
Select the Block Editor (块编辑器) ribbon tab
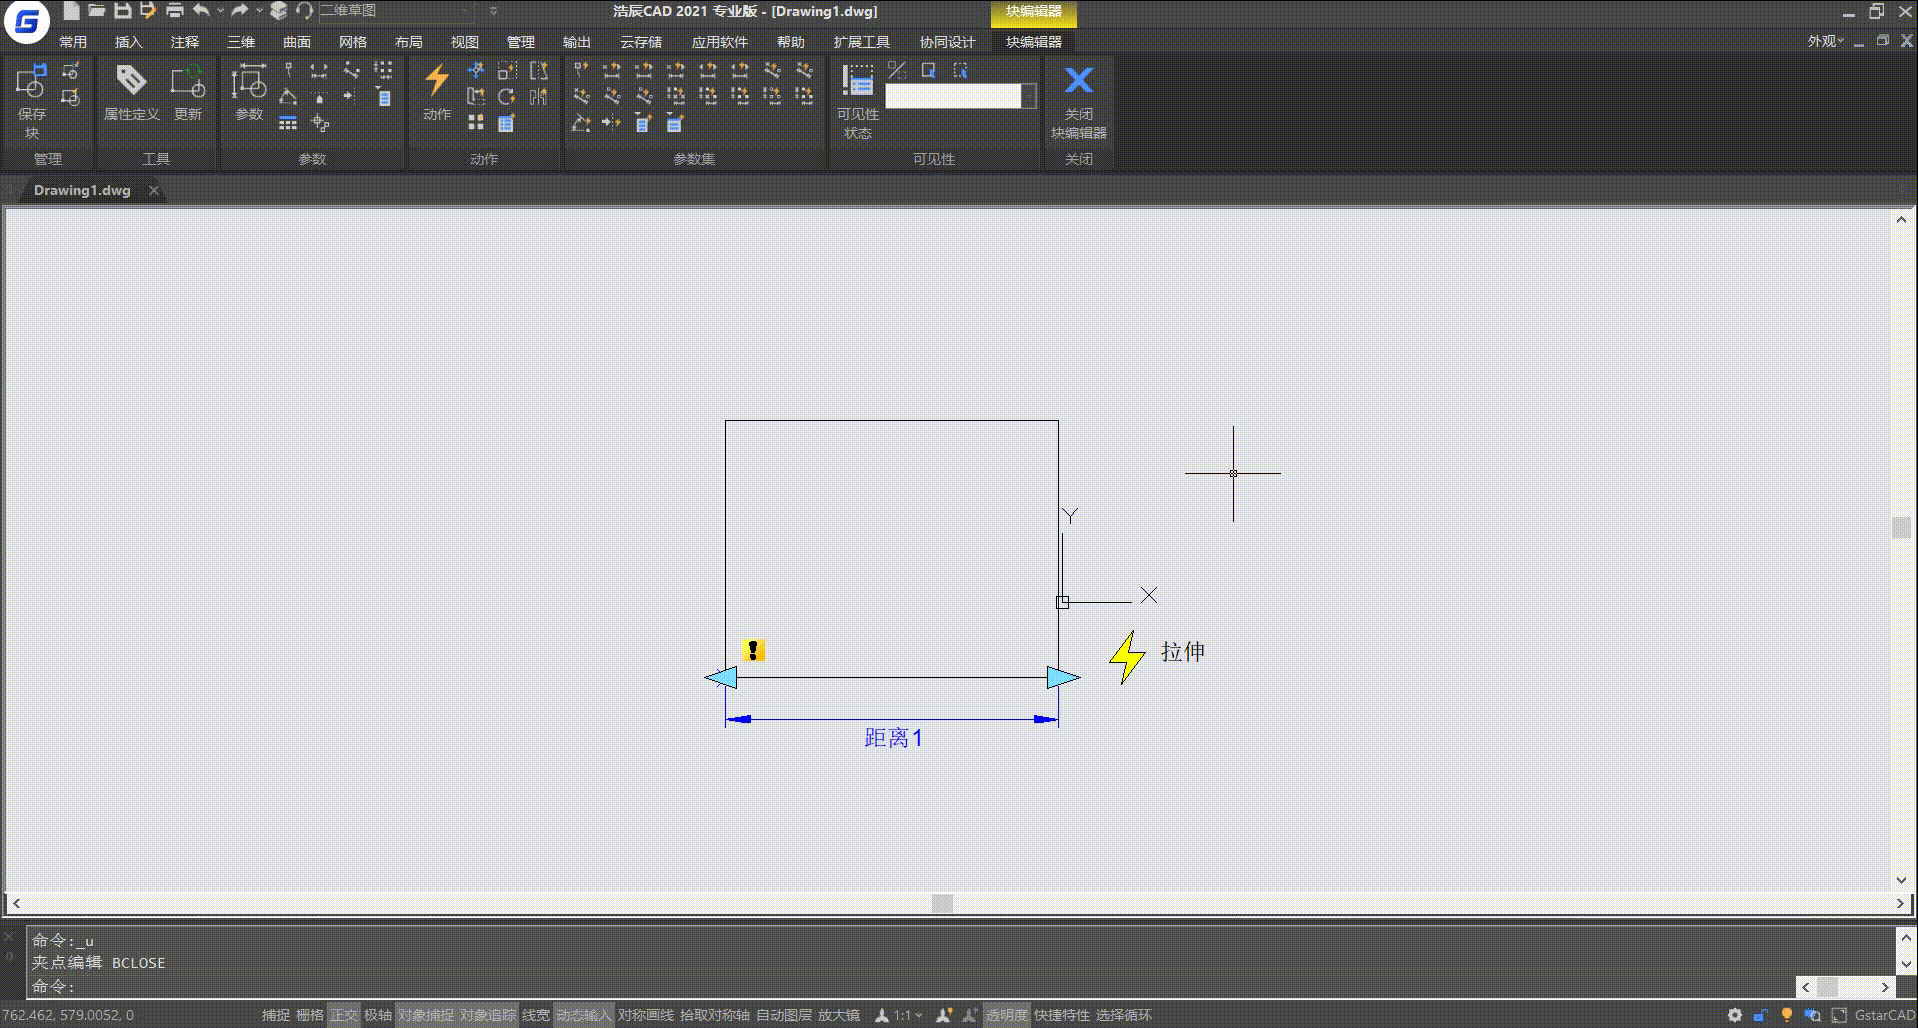(x=1034, y=42)
